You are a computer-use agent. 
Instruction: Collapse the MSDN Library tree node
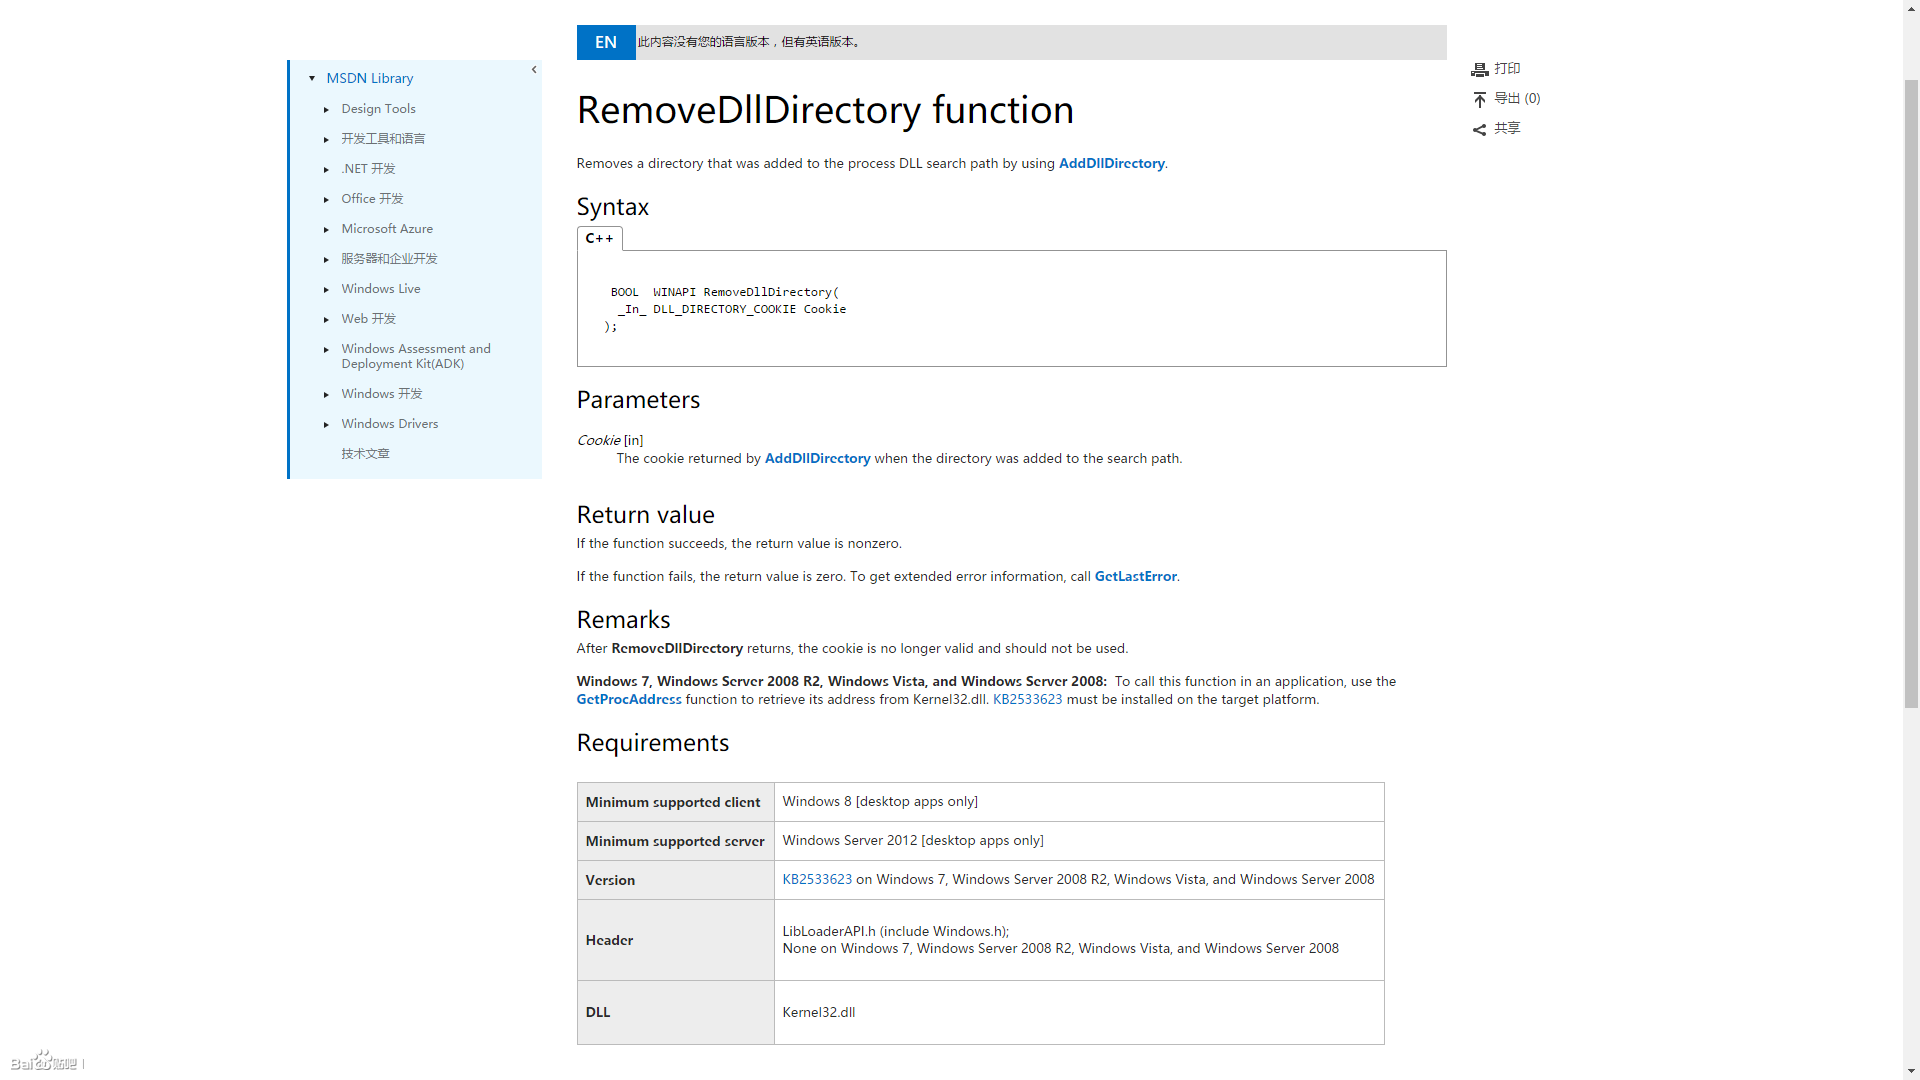coord(312,78)
